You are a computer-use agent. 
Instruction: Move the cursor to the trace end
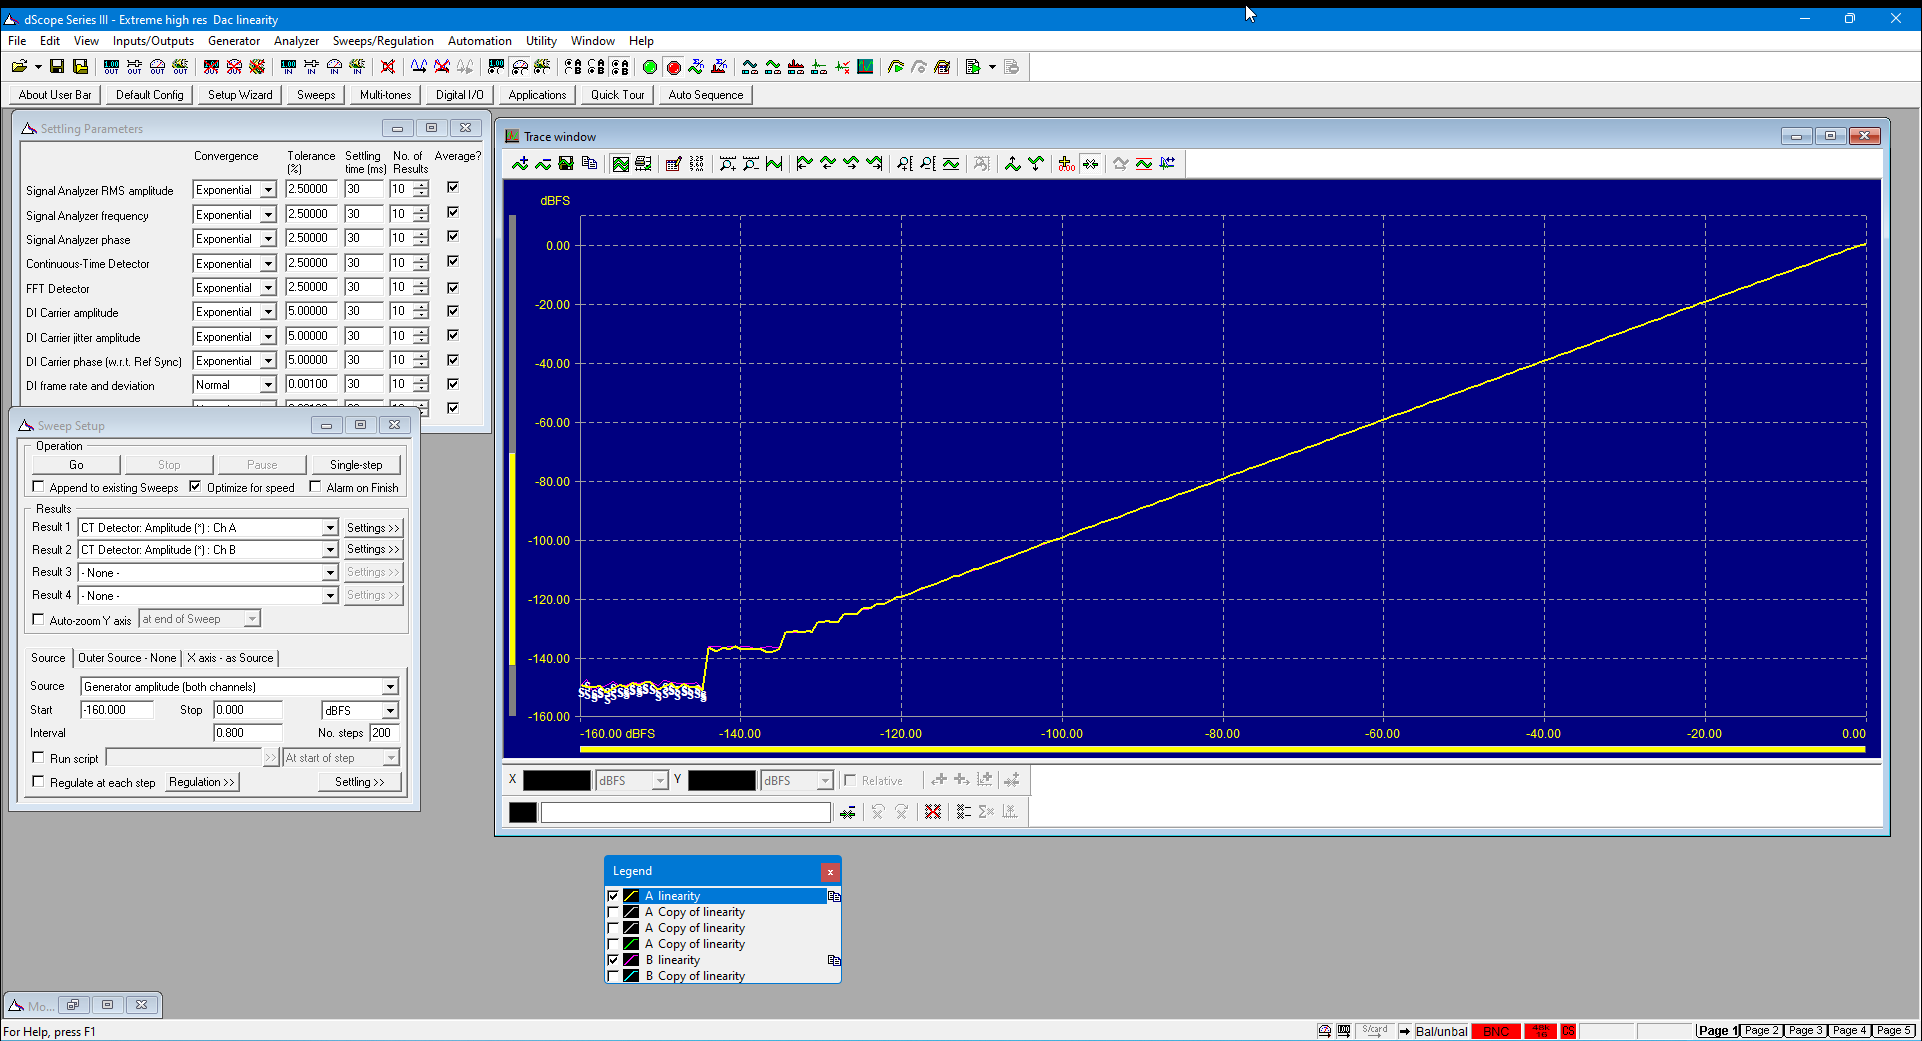pyautogui.click(x=874, y=164)
